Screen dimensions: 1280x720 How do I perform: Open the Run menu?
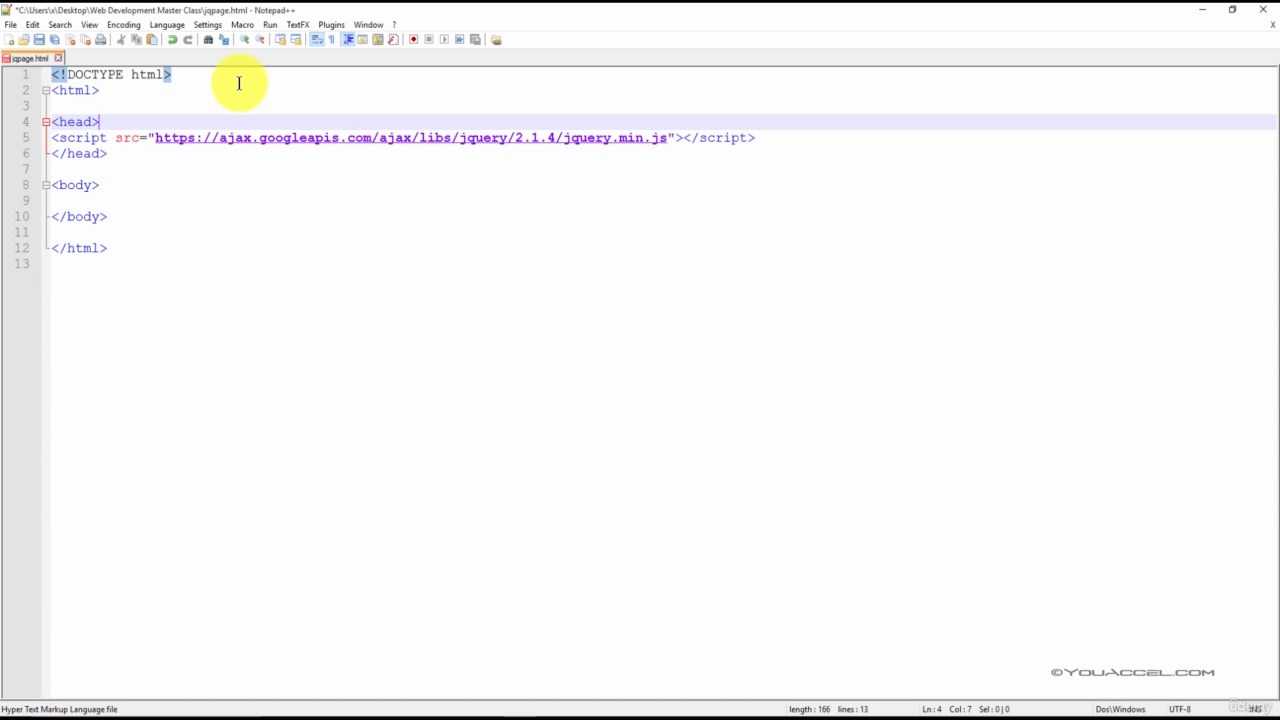click(x=270, y=25)
